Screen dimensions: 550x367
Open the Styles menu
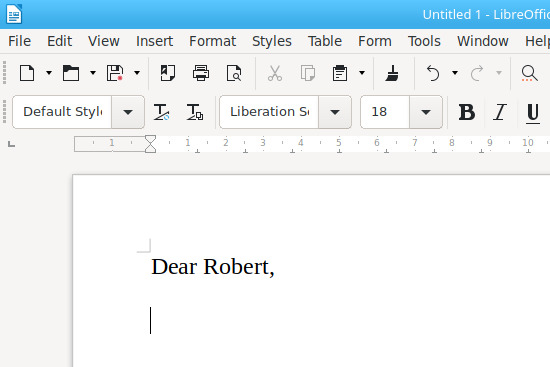(x=272, y=41)
